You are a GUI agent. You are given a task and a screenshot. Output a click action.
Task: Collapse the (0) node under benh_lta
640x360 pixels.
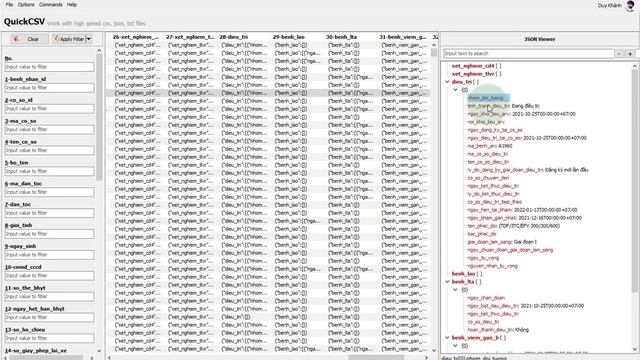click(456, 290)
